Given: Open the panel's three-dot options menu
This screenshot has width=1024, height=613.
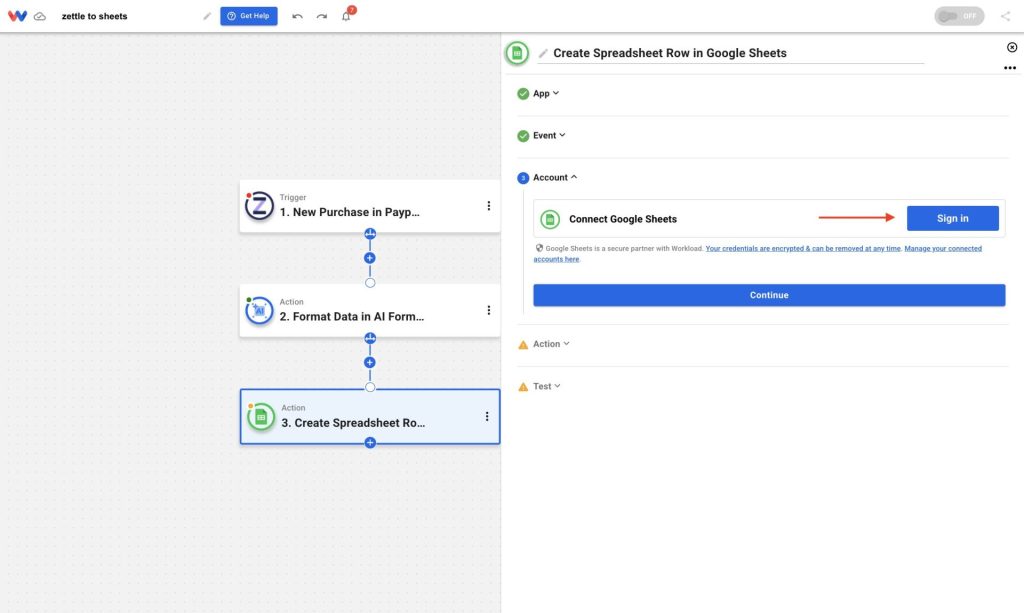Looking at the screenshot, I should click(x=1010, y=68).
